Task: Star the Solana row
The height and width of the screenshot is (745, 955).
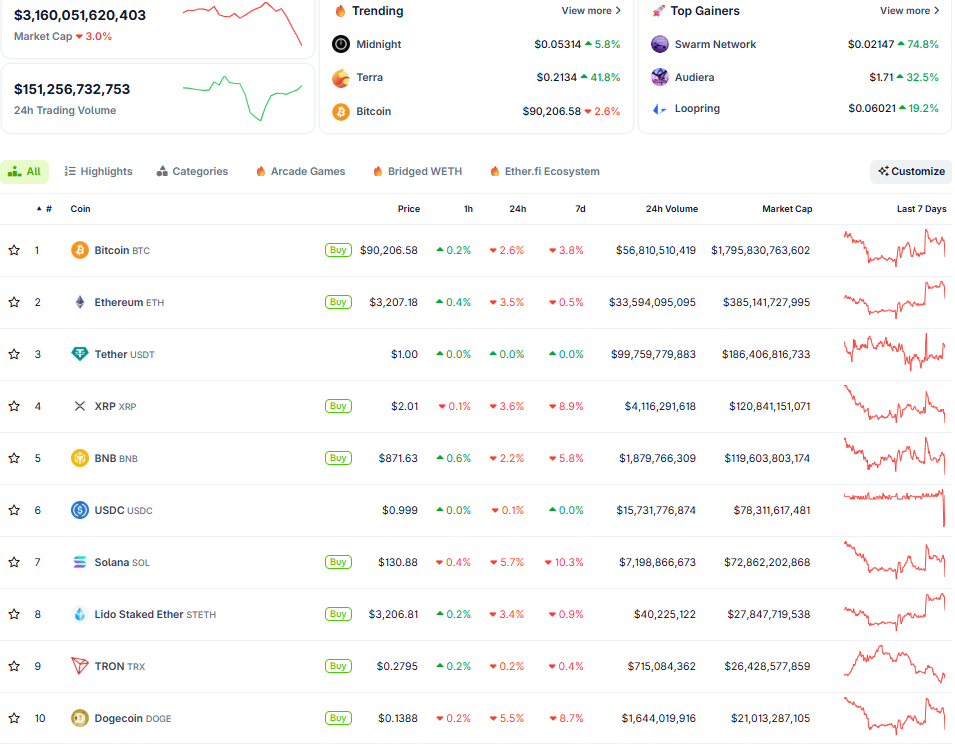Action: pyautogui.click(x=14, y=562)
